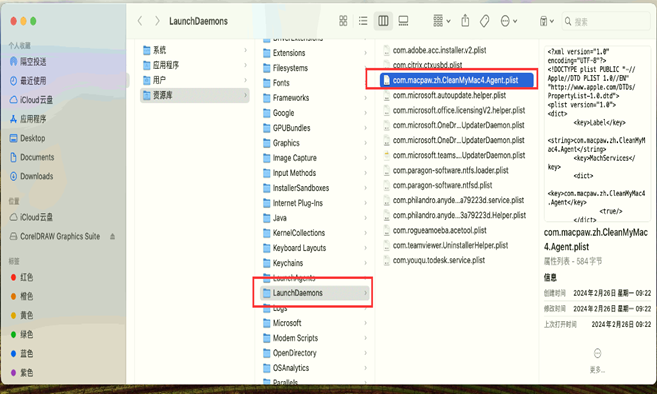Go forward with the right chevron
This screenshot has height=394, width=657.
click(x=157, y=21)
